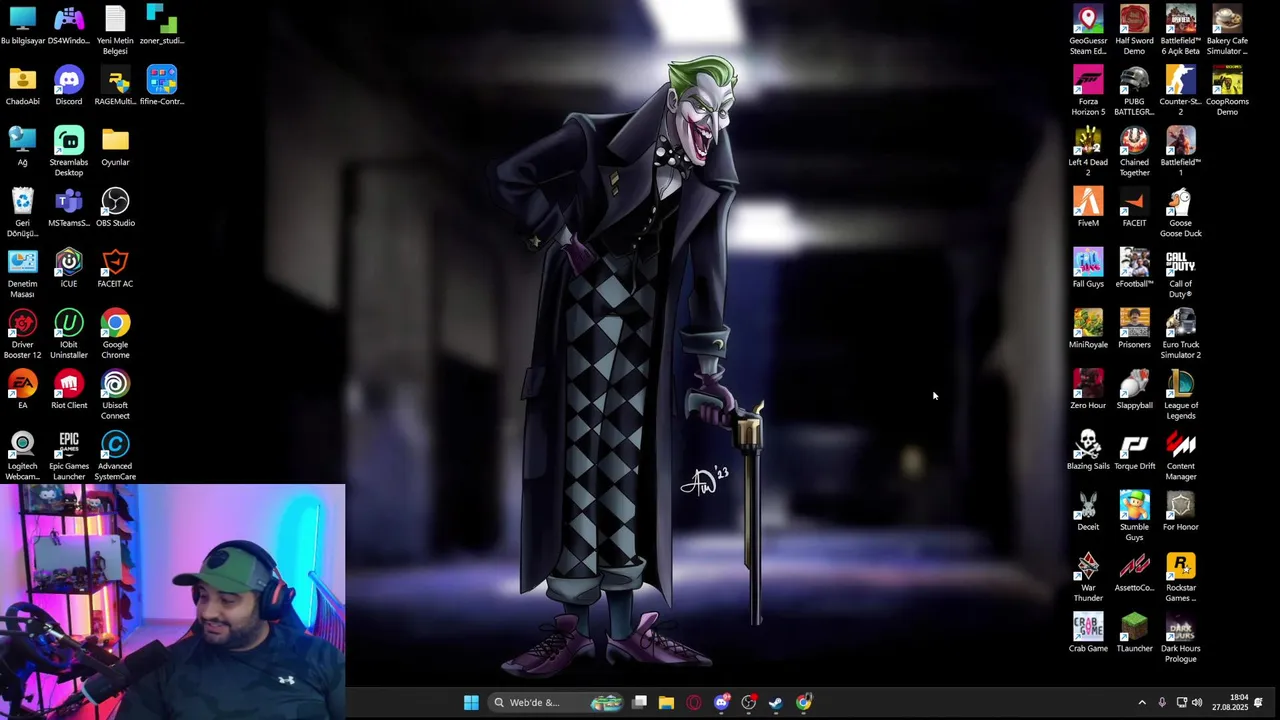Screen dimensions: 1280x720
Task: Open File Explorer from the taskbar
Action: [x=667, y=702]
